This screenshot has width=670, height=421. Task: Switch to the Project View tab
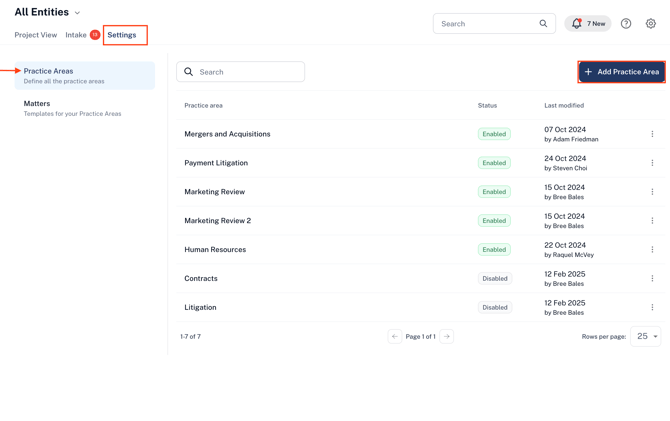point(36,35)
